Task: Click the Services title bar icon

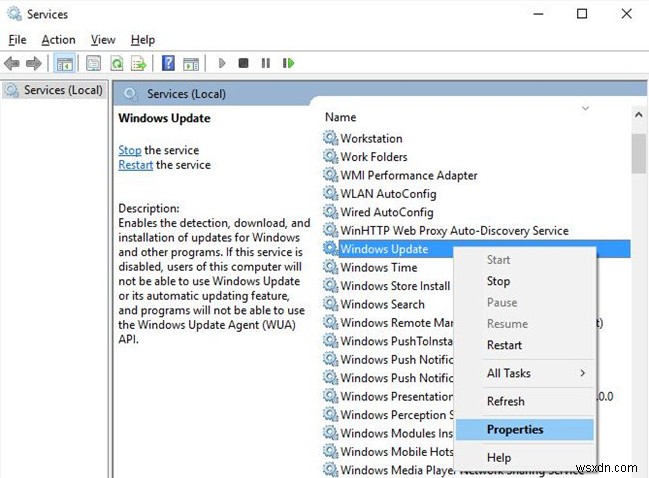Action: click(x=14, y=14)
